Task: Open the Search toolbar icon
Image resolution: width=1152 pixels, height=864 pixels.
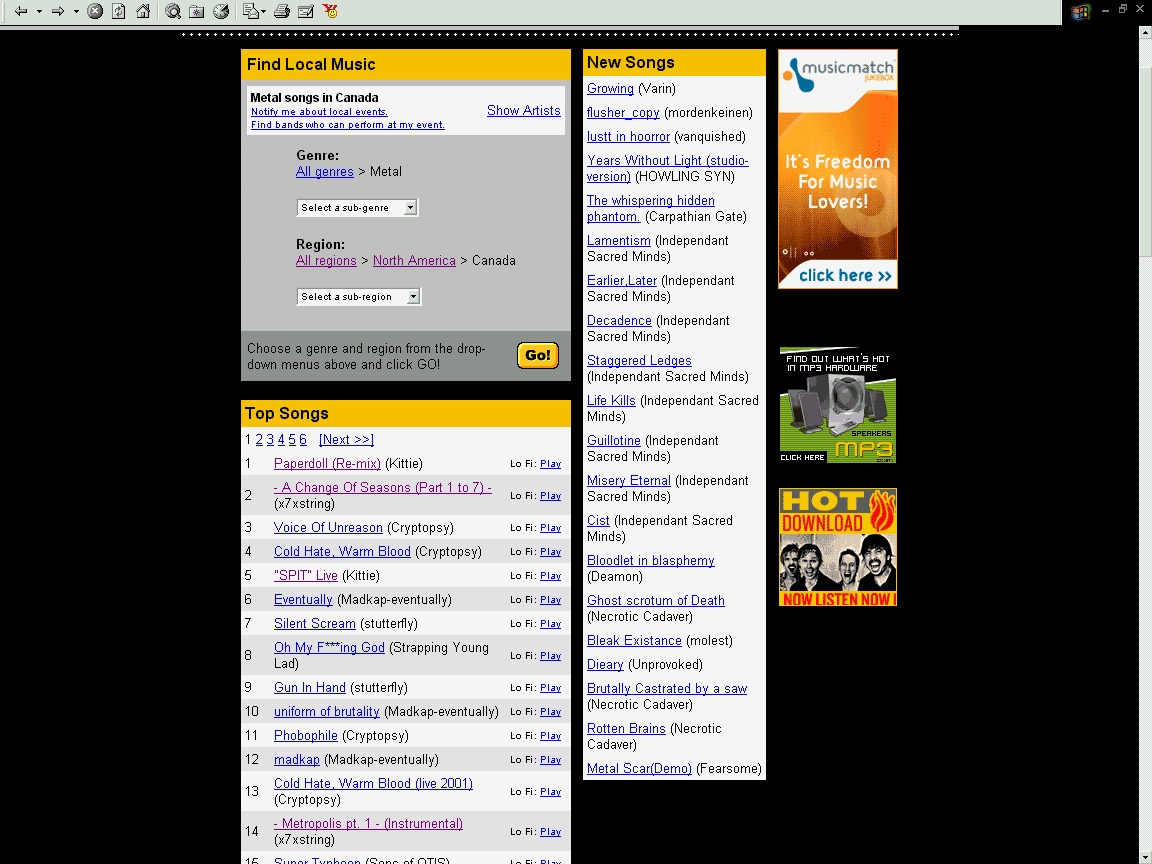Action: point(173,11)
